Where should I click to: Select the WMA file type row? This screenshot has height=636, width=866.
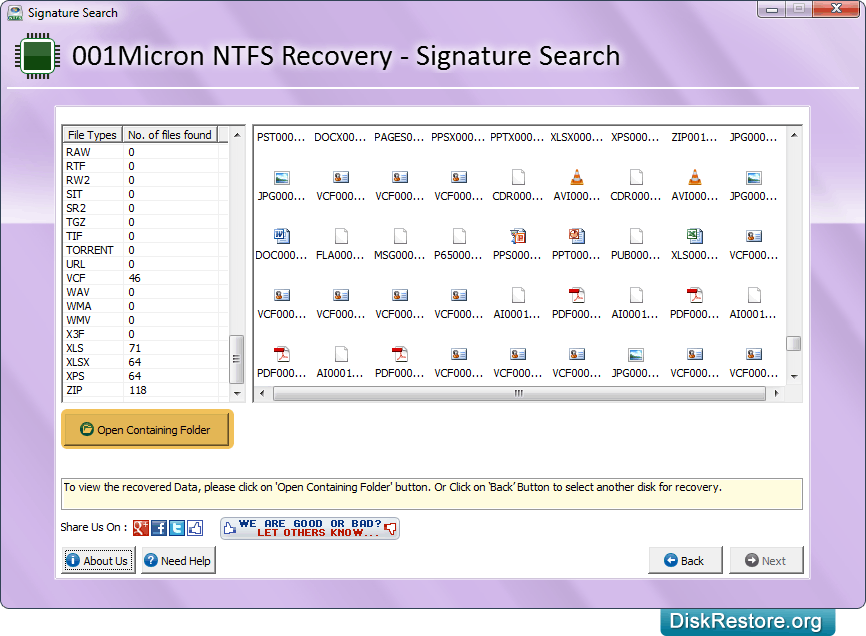click(145, 306)
